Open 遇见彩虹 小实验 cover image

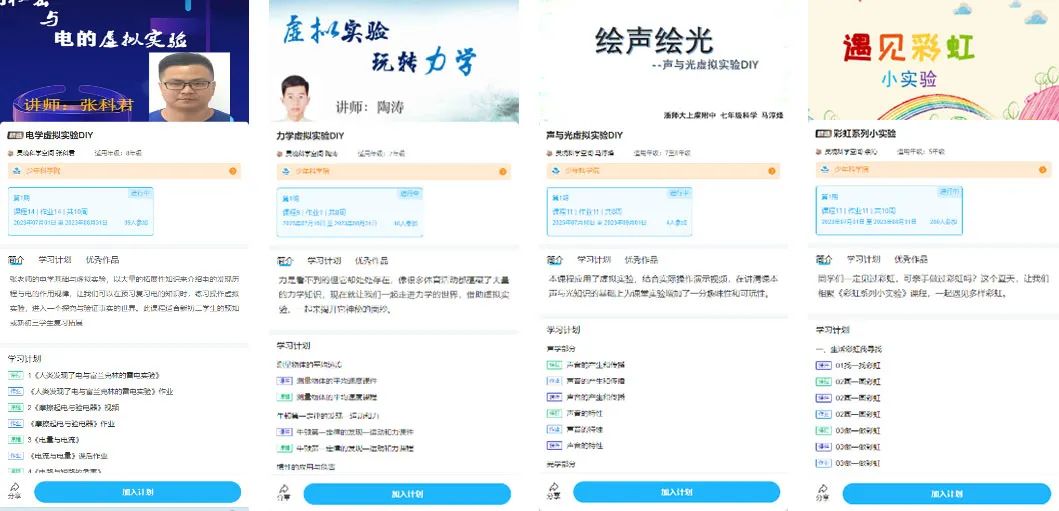pos(933,60)
